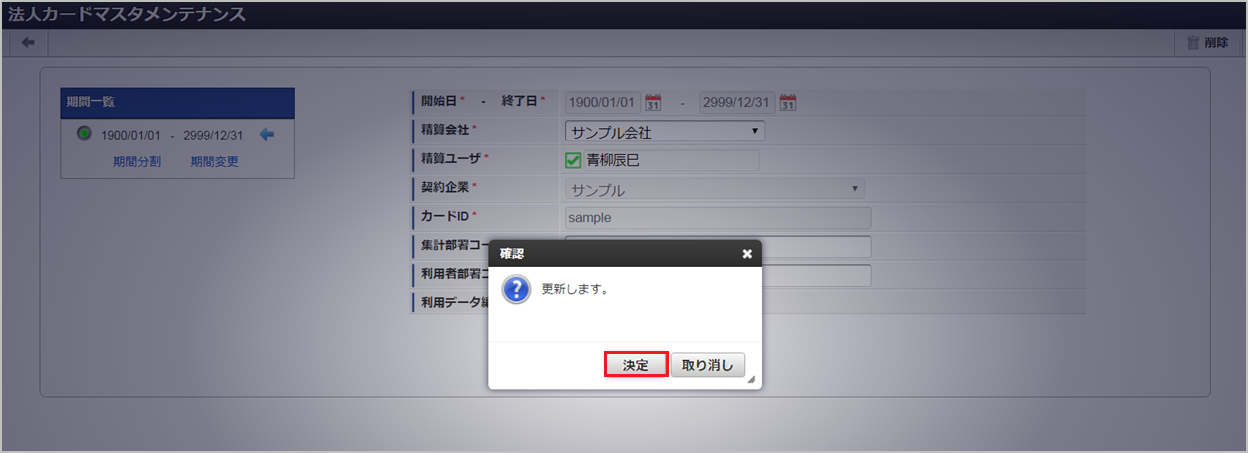The image size is (1248, 453).
Task: Click the question mark dialog icon
Action: pyautogui.click(x=516, y=290)
